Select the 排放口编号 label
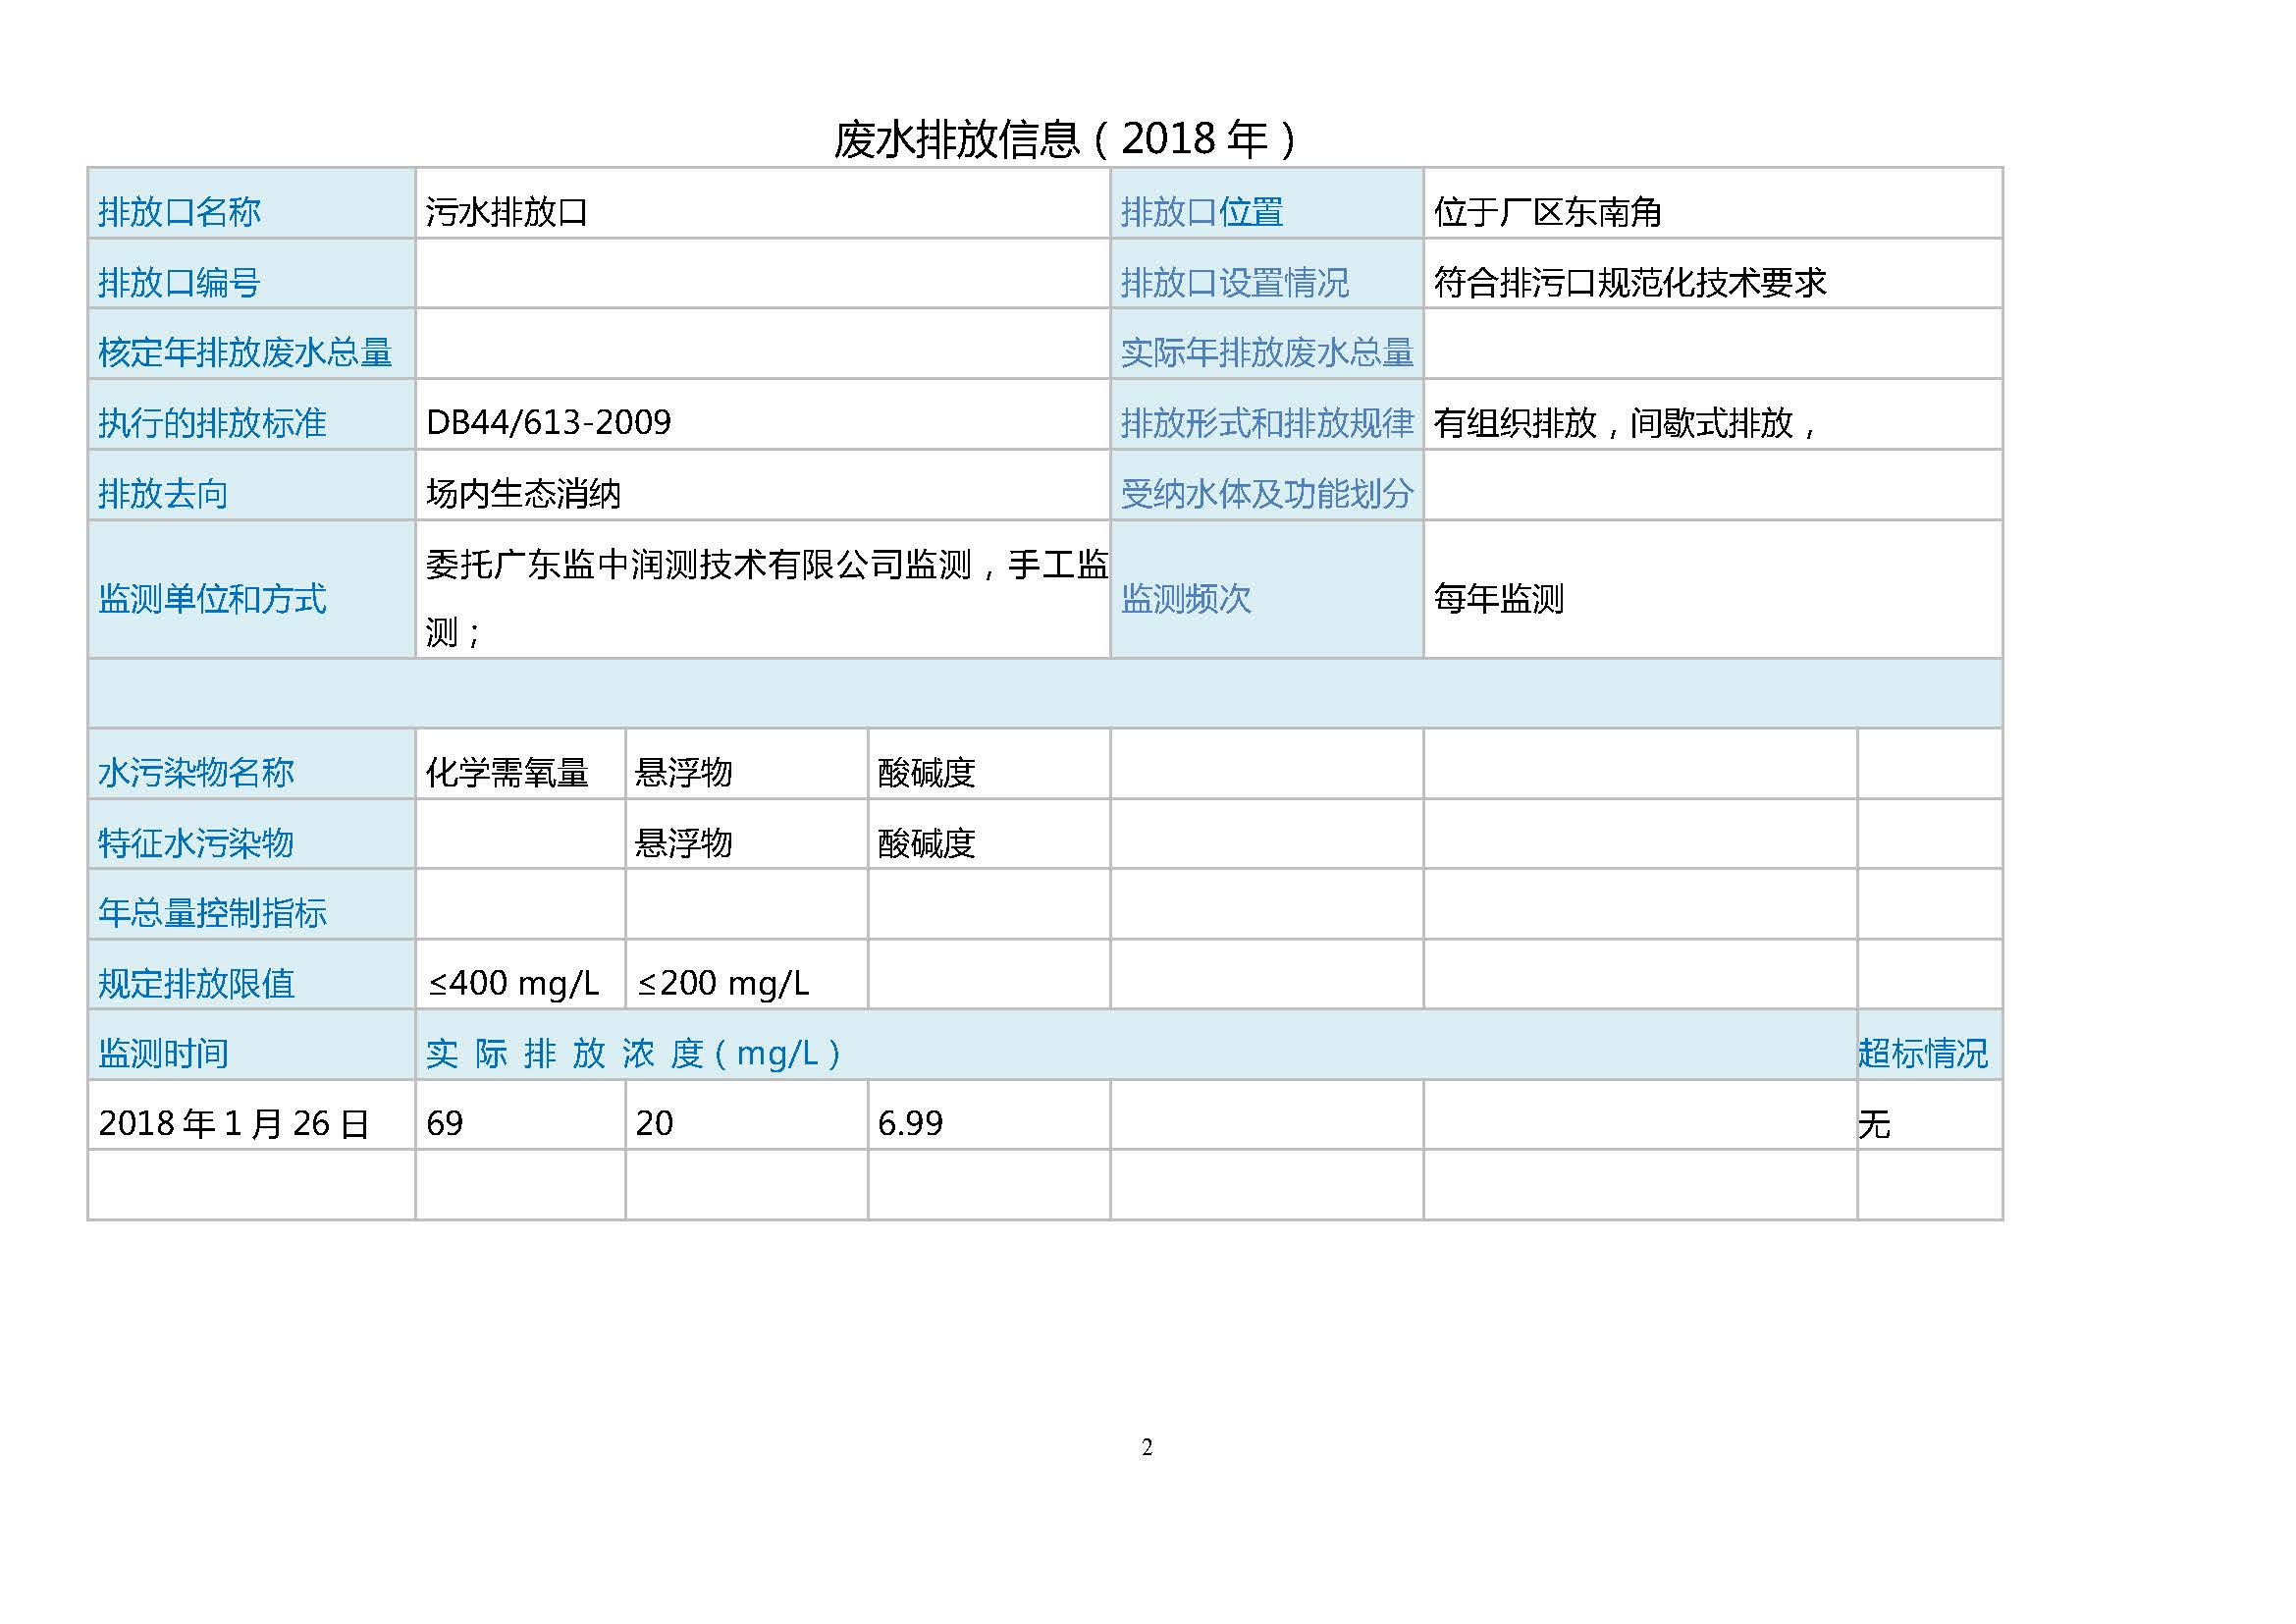The width and height of the screenshot is (2296, 1624). pyautogui.click(x=179, y=283)
